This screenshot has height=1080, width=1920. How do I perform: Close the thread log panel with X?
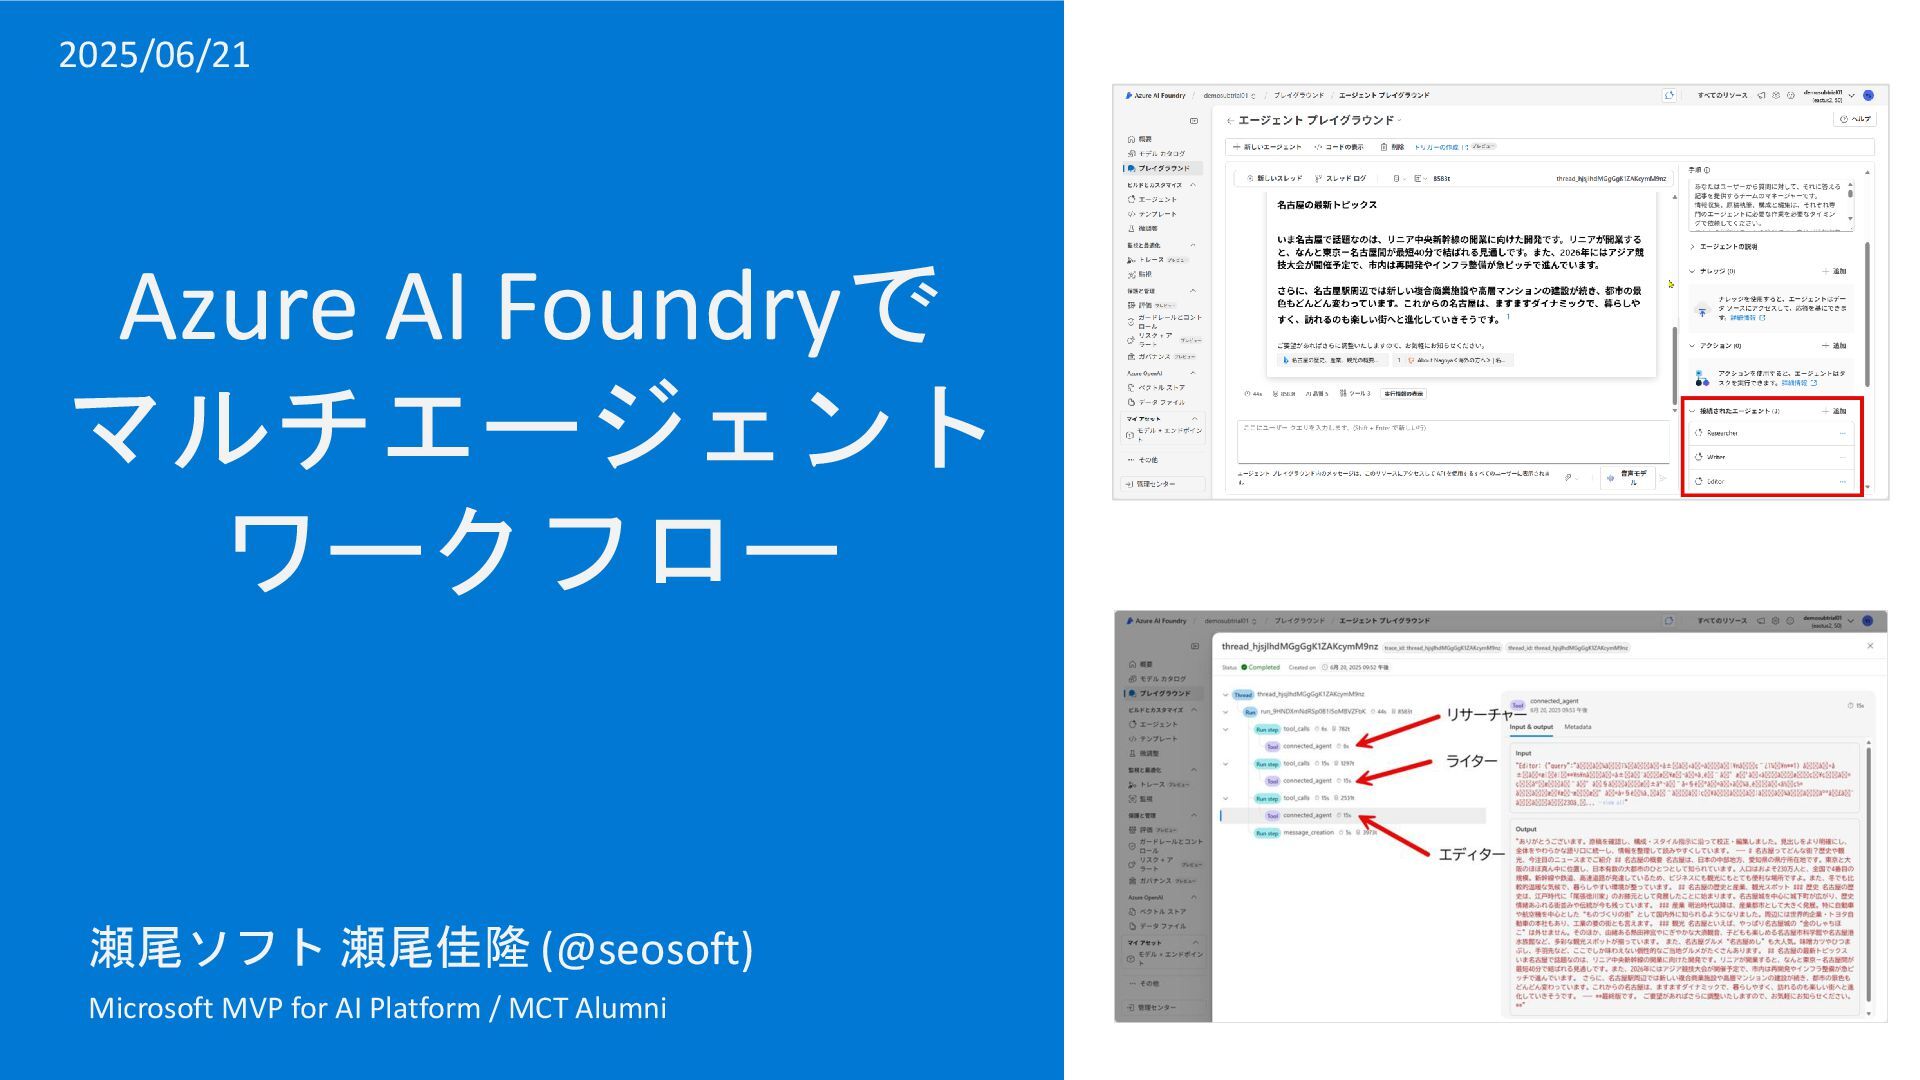tap(1870, 646)
